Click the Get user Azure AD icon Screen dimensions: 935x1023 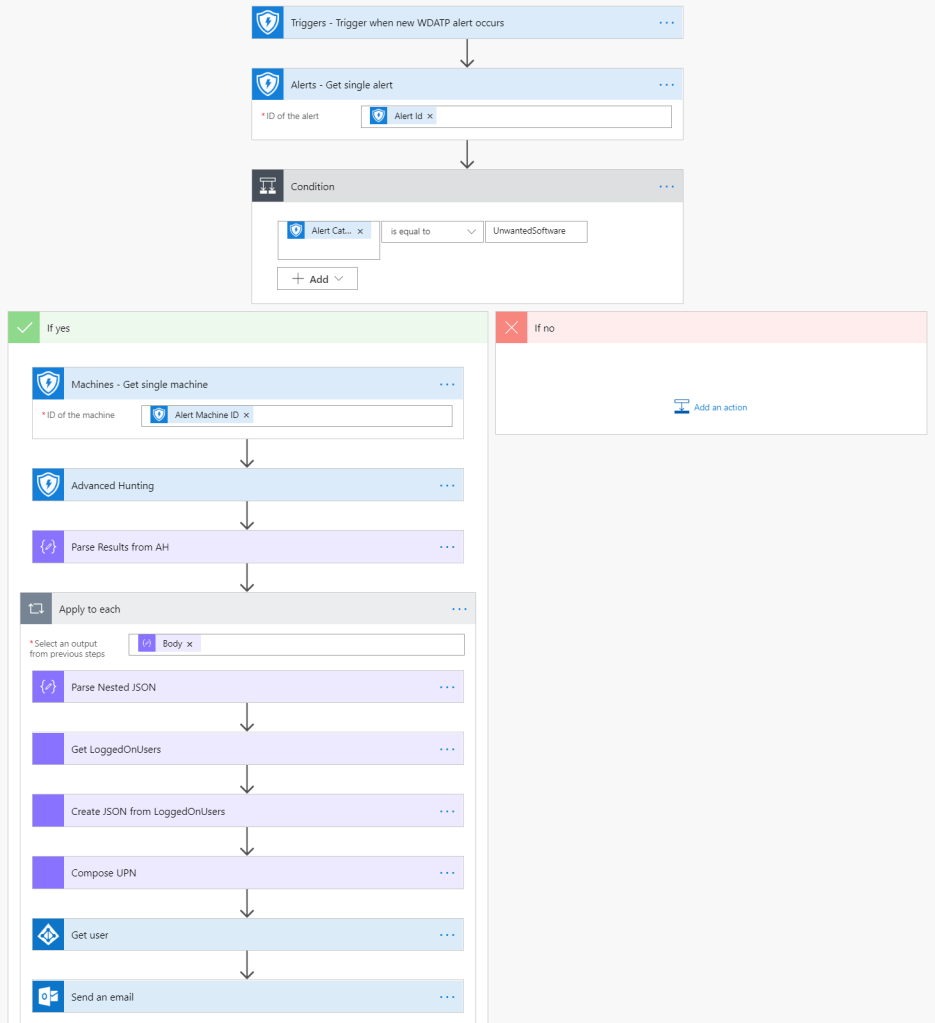point(48,935)
